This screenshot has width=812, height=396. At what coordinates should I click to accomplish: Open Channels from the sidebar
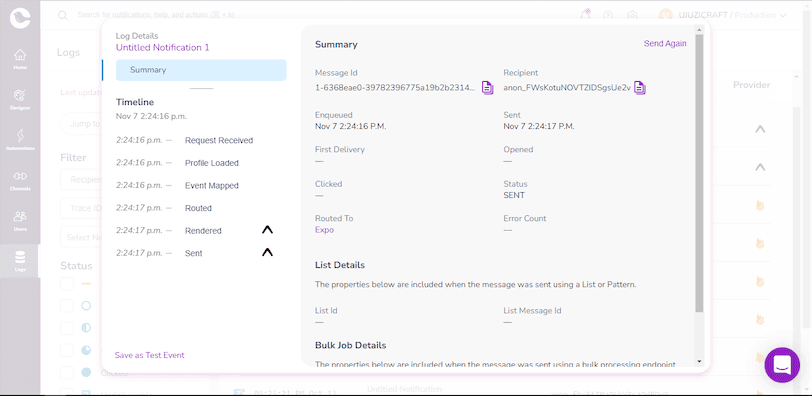click(x=20, y=180)
